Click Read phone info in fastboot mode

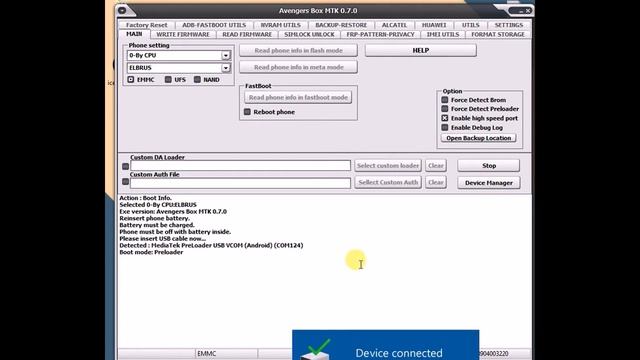click(x=298, y=98)
